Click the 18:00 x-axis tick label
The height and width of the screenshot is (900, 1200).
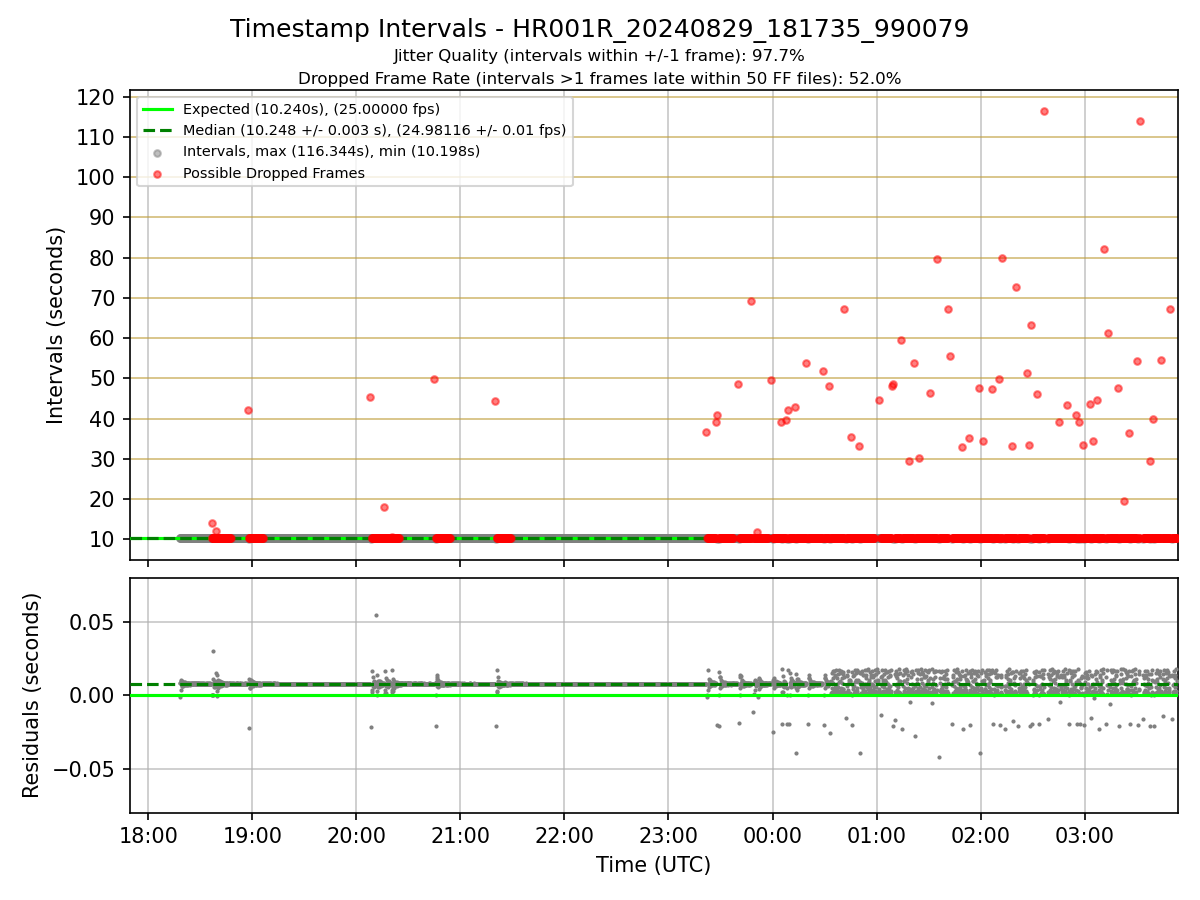[148, 833]
